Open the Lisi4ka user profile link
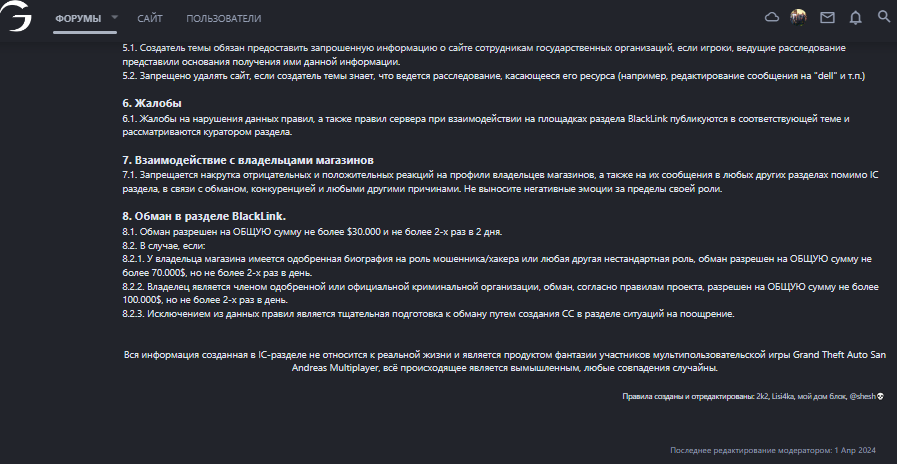 [x=784, y=397]
